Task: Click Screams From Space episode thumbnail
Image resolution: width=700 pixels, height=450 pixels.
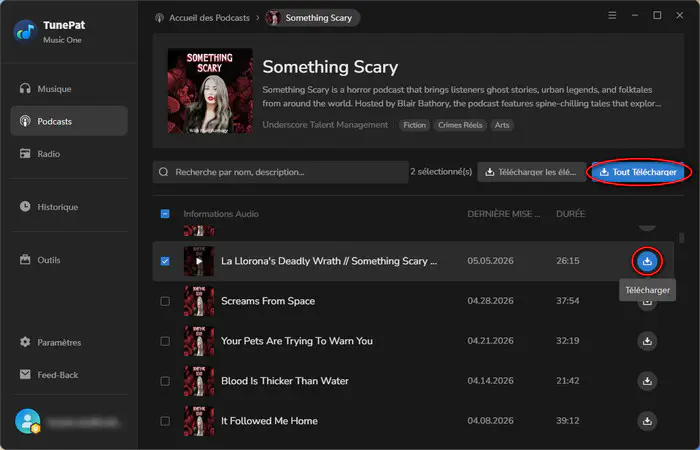Action: click(x=199, y=301)
